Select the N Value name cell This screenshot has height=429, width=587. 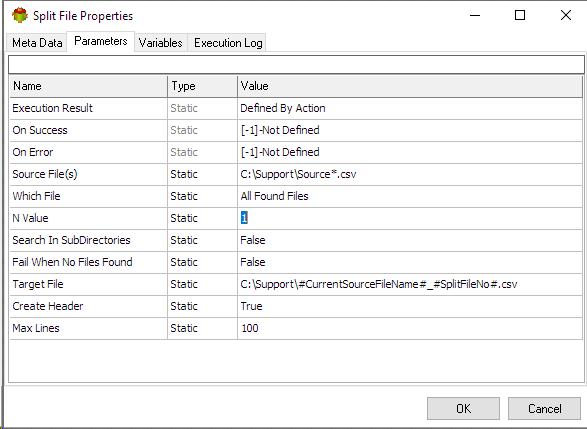[x=89, y=218]
